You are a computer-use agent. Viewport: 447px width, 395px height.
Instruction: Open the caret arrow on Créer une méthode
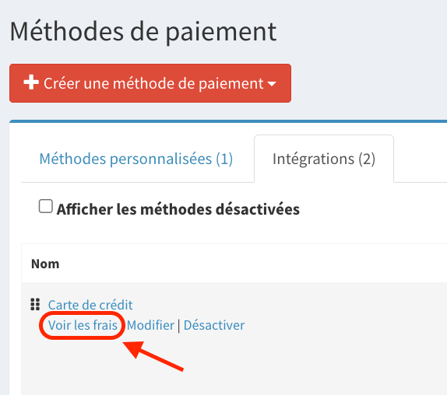(x=272, y=84)
